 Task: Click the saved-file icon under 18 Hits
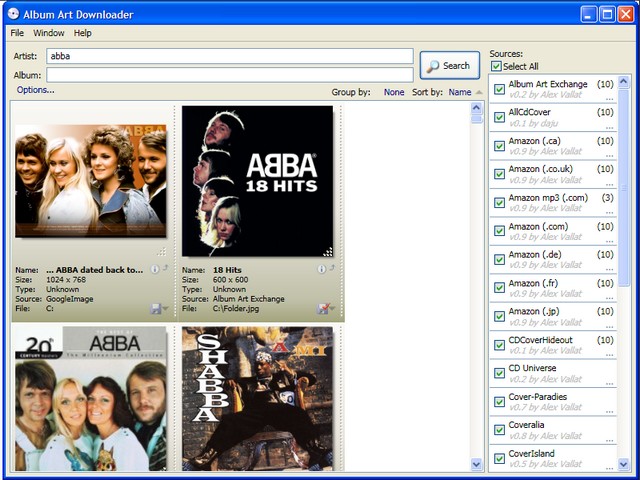(322, 309)
